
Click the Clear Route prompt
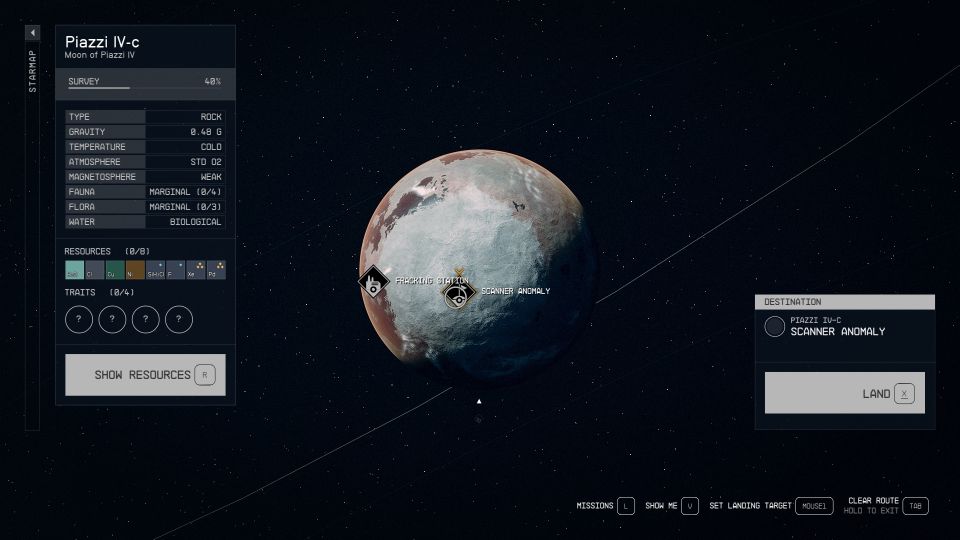tap(874, 500)
